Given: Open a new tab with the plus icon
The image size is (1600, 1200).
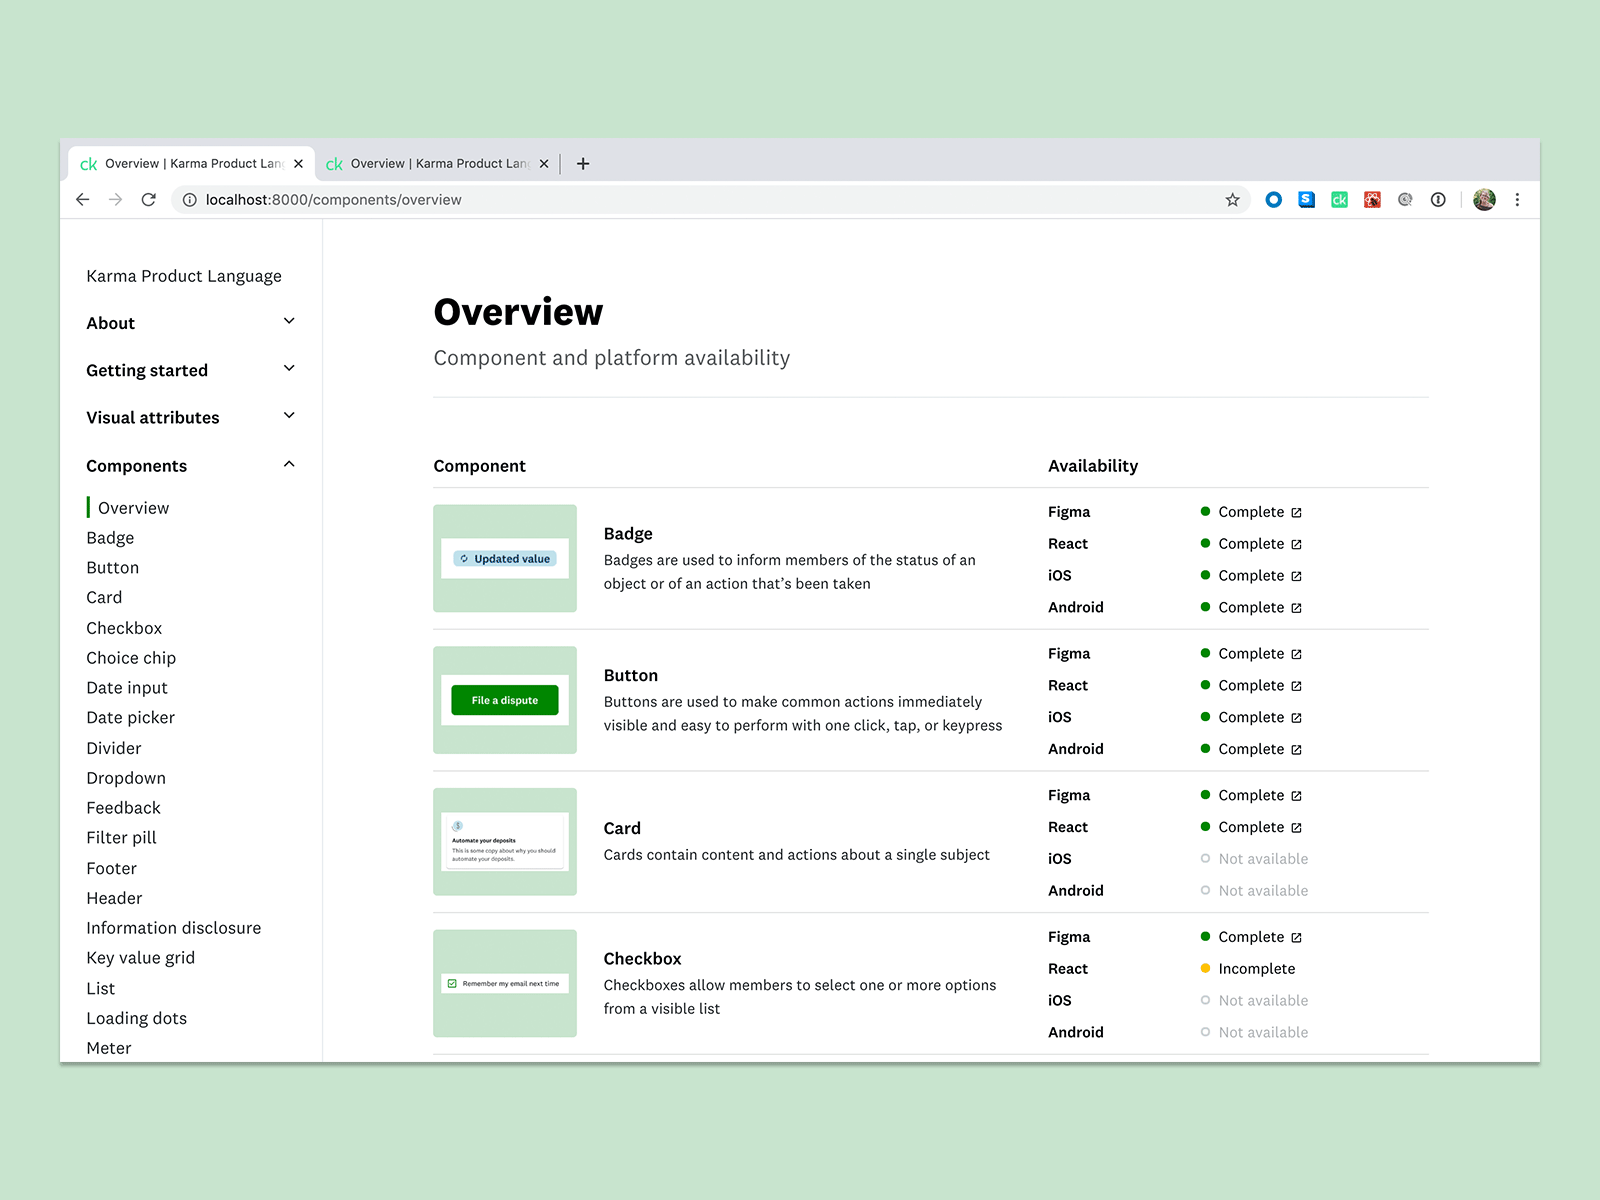Looking at the screenshot, I should [x=583, y=163].
